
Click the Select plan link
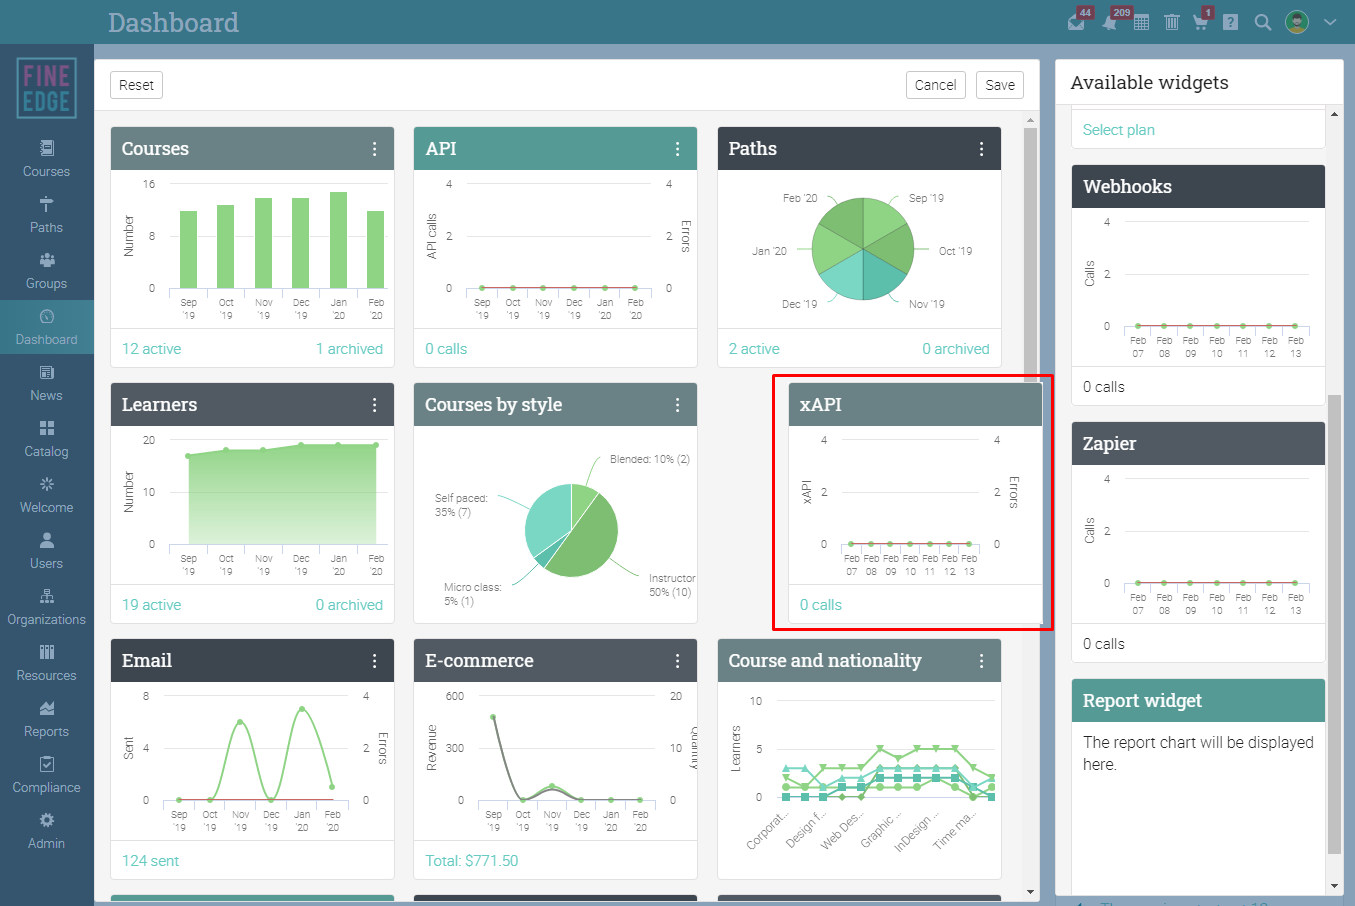[x=1119, y=130]
